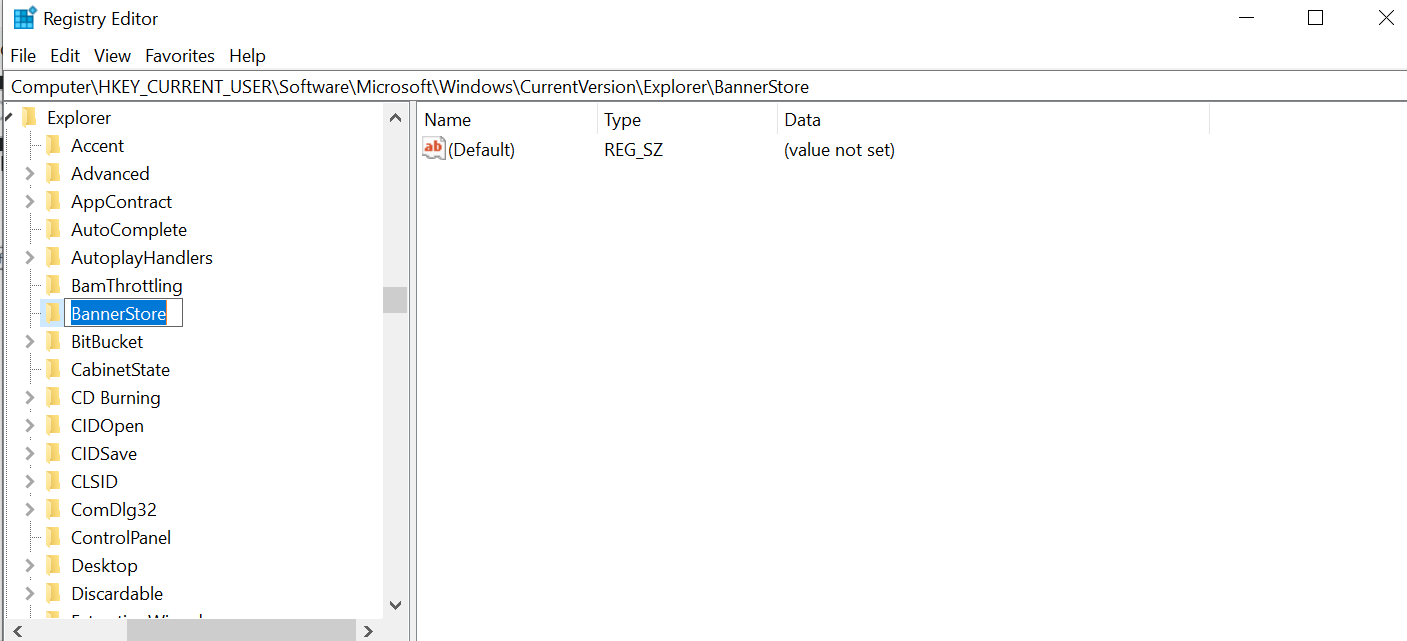Open the File menu
Viewport: 1407px width, 641px height.
[23, 56]
